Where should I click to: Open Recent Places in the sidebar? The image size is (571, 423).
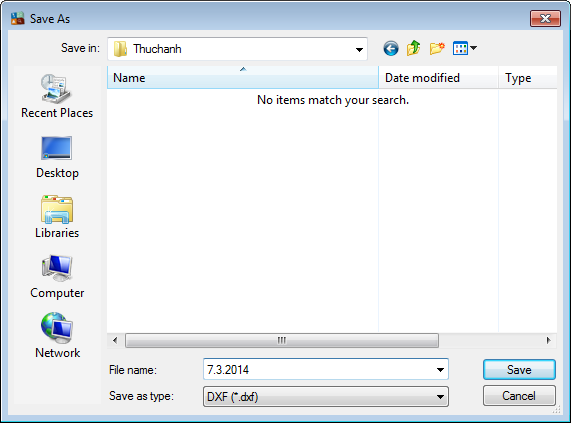[57, 96]
